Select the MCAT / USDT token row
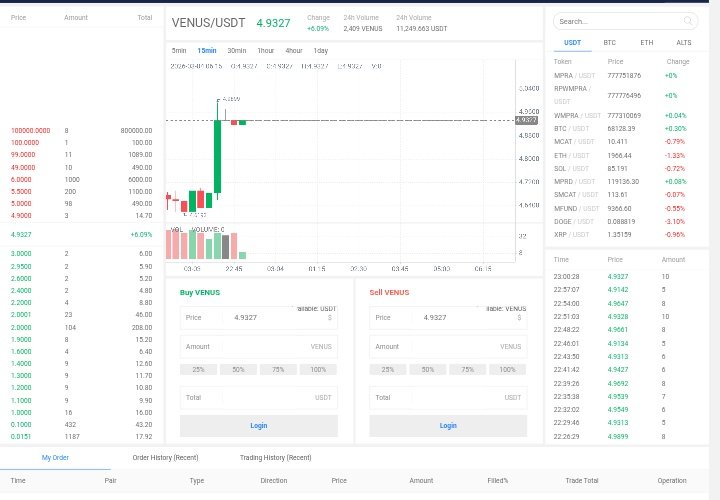The image size is (720, 500). 625,141
